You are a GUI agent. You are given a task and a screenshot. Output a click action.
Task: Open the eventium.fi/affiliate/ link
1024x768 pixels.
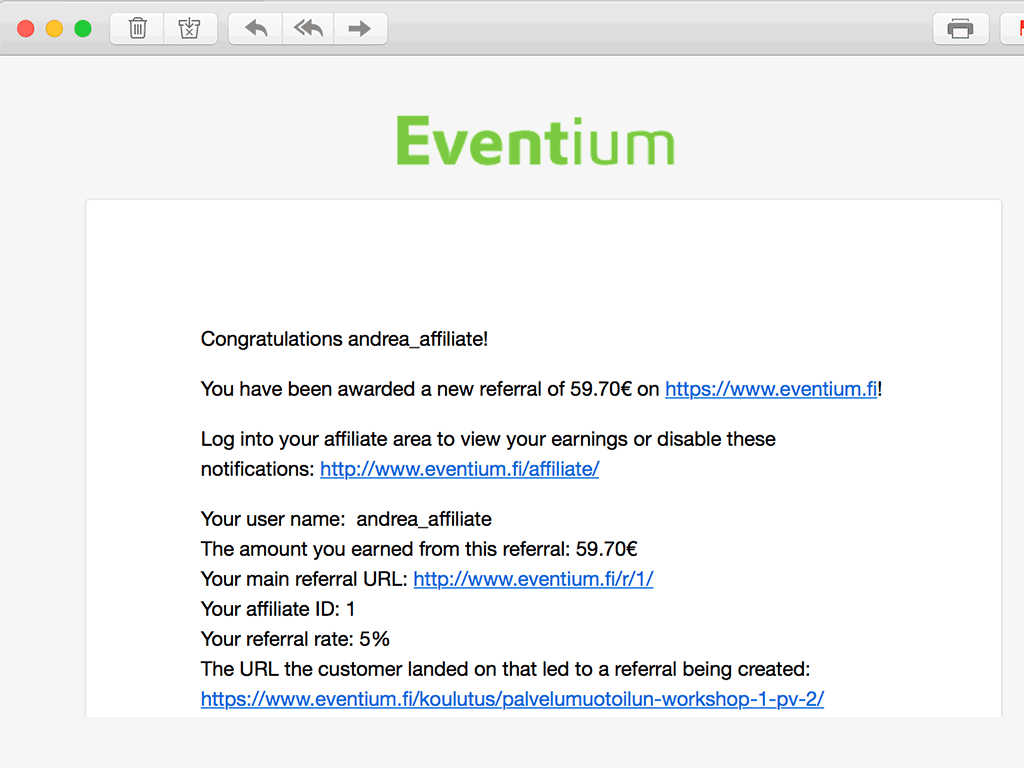click(x=459, y=469)
